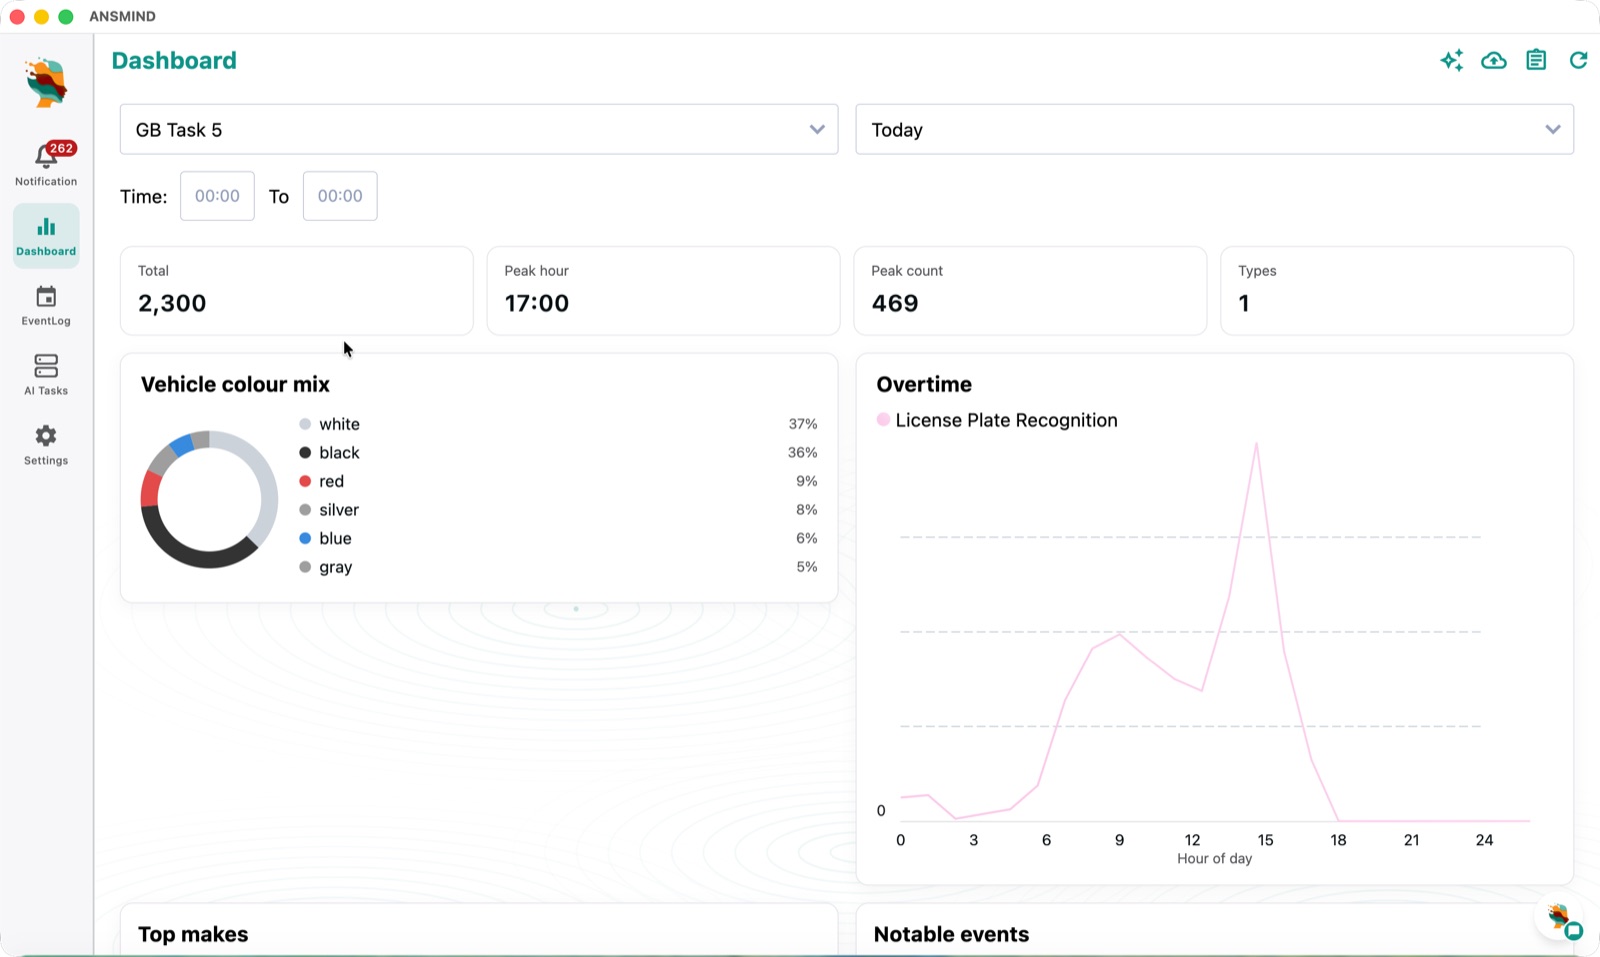This screenshot has height=957, width=1600.
Task: Click the start time input field
Action: point(217,196)
